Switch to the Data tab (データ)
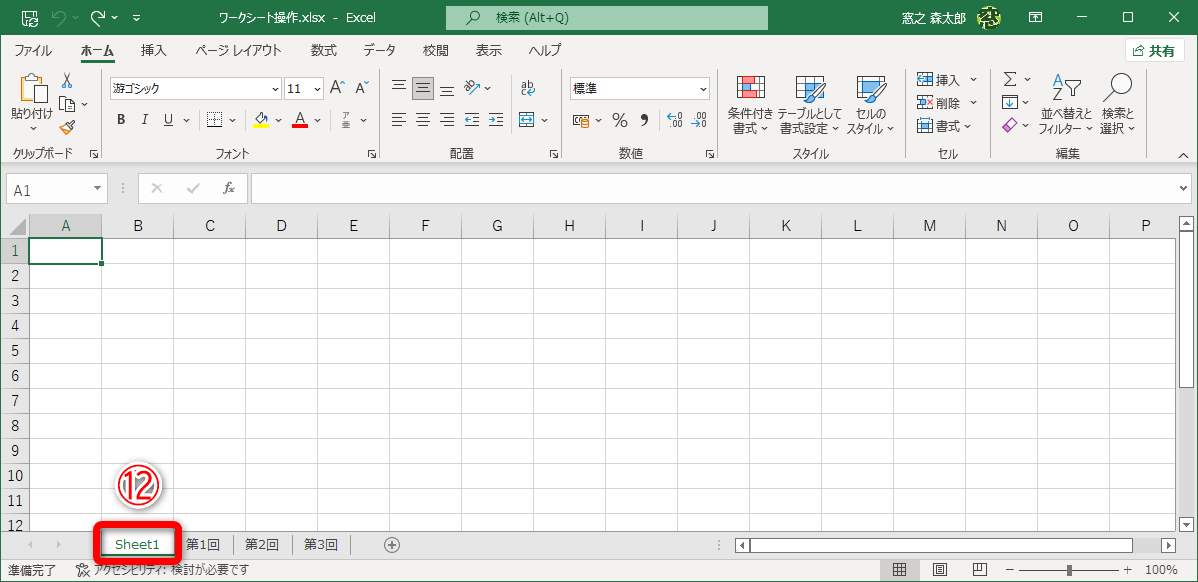This screenshot has width=1198, height=582. pos(380,50)
